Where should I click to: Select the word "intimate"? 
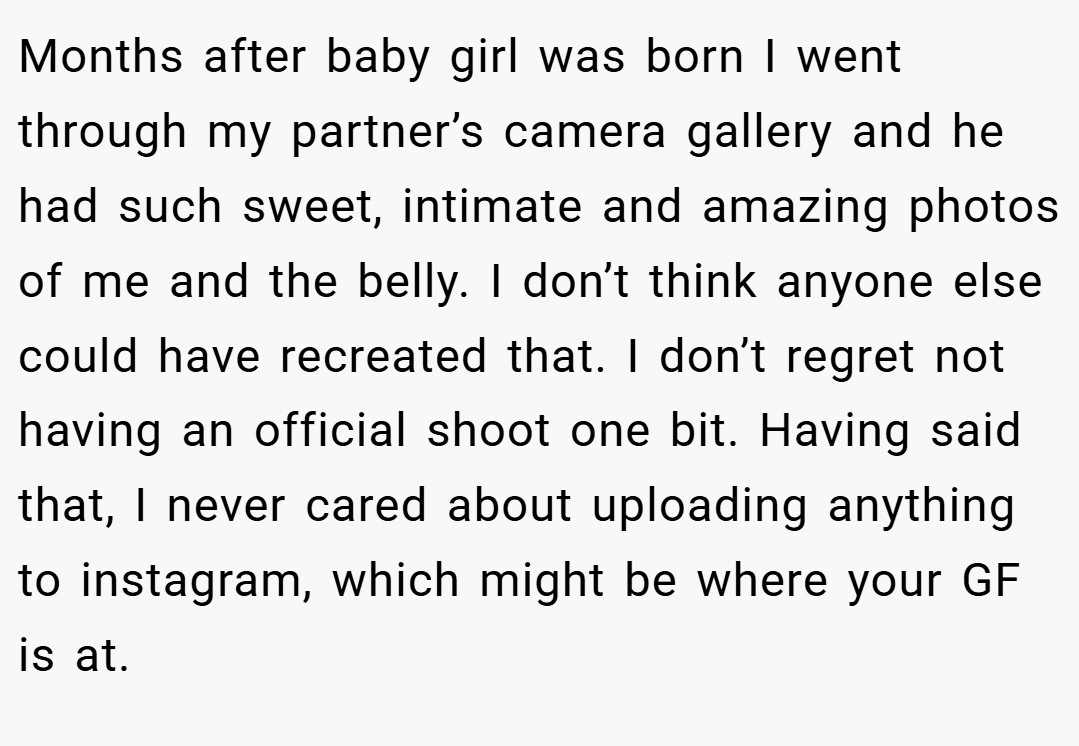pos(492,206)
